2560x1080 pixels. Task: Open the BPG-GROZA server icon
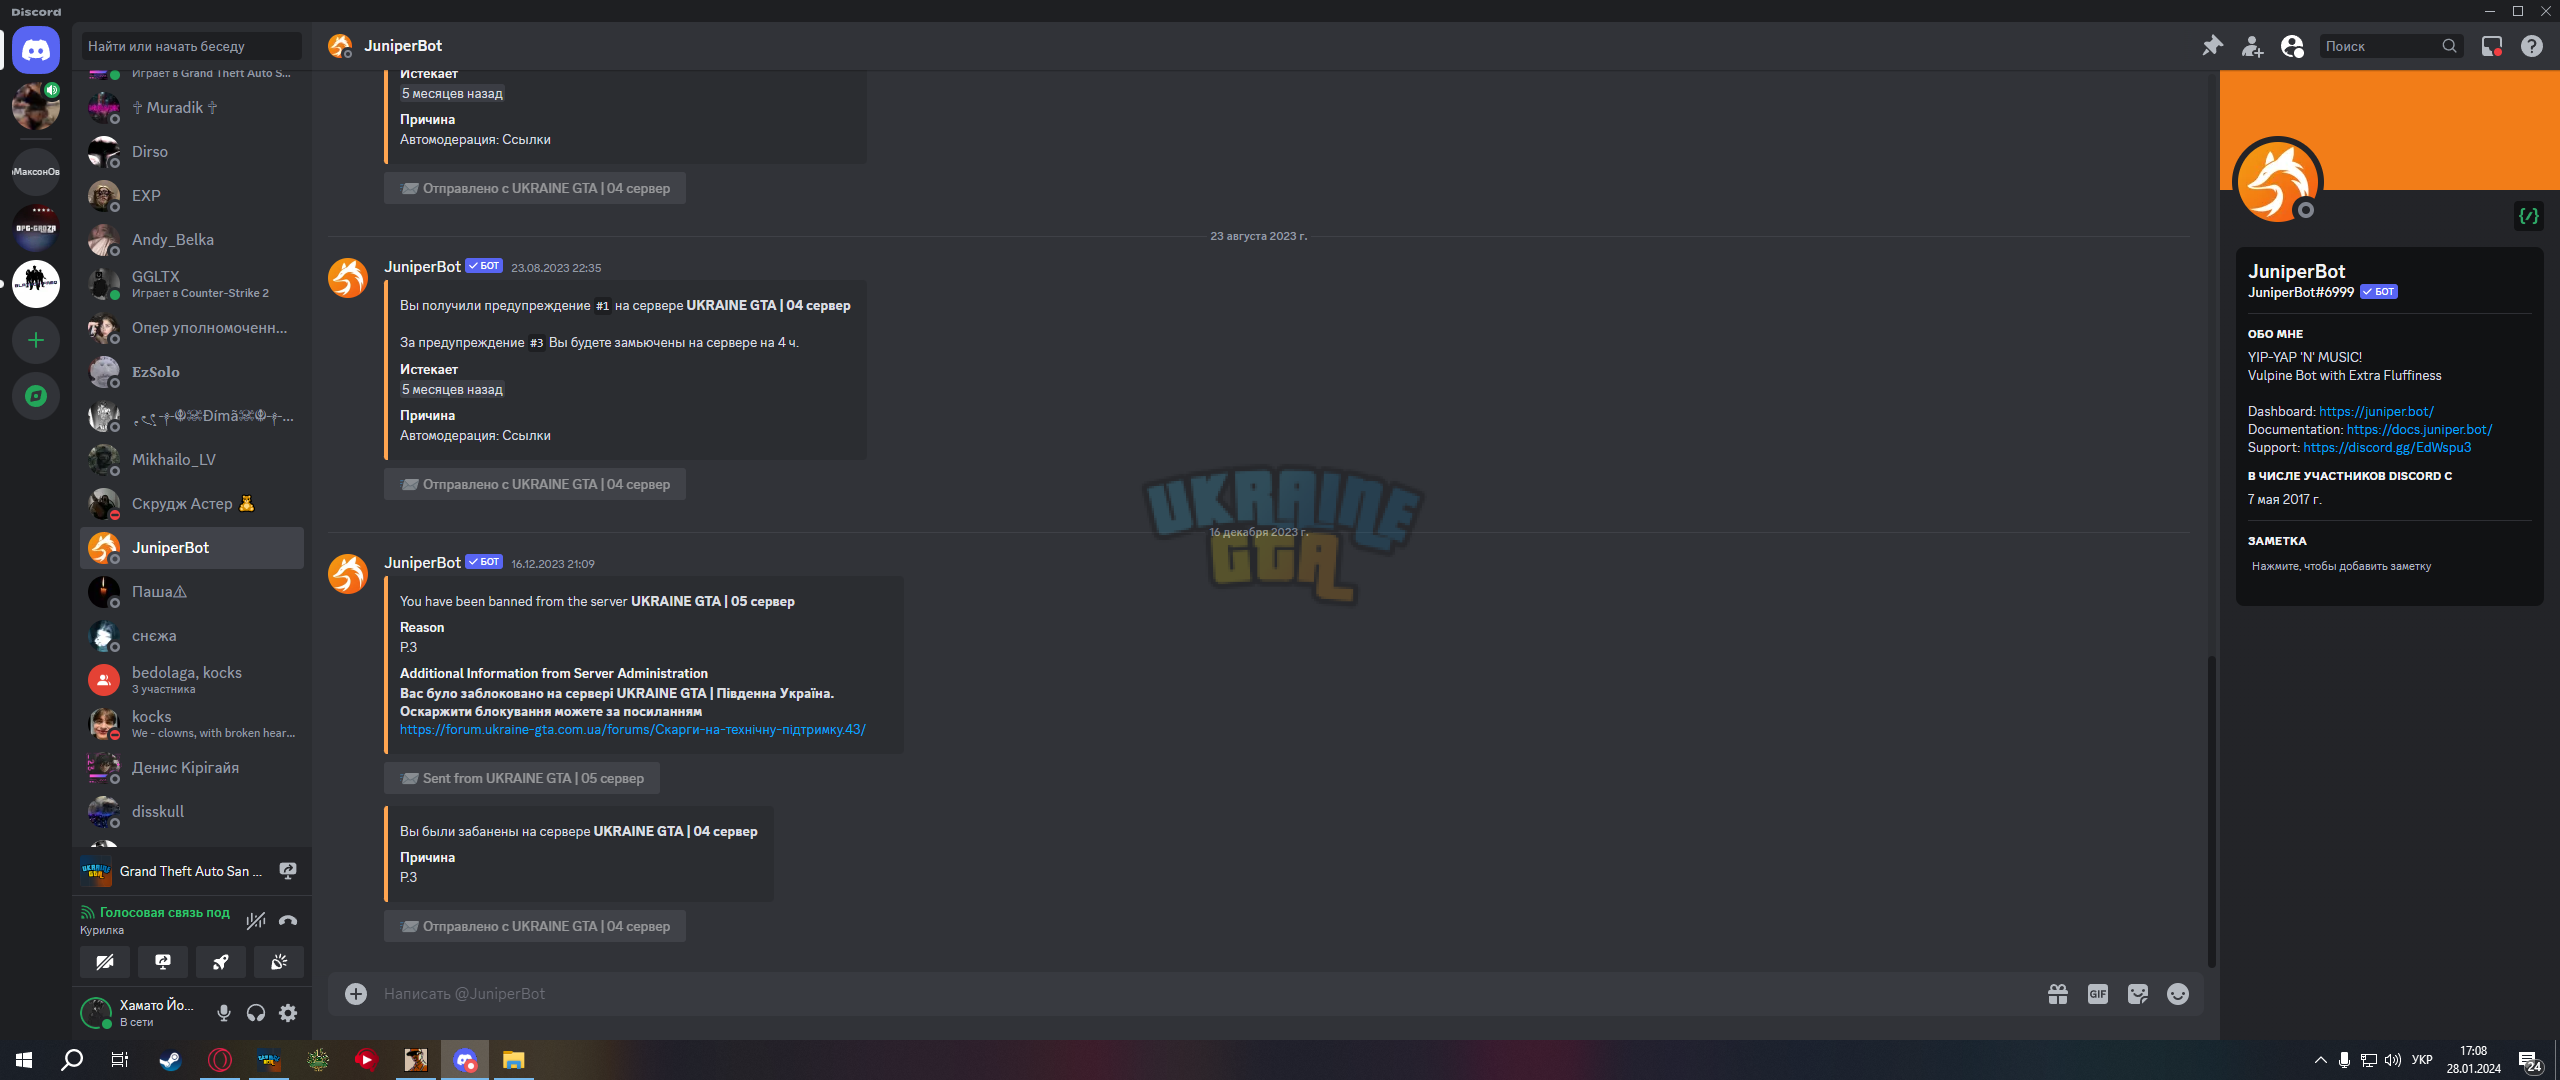[36, 228]
